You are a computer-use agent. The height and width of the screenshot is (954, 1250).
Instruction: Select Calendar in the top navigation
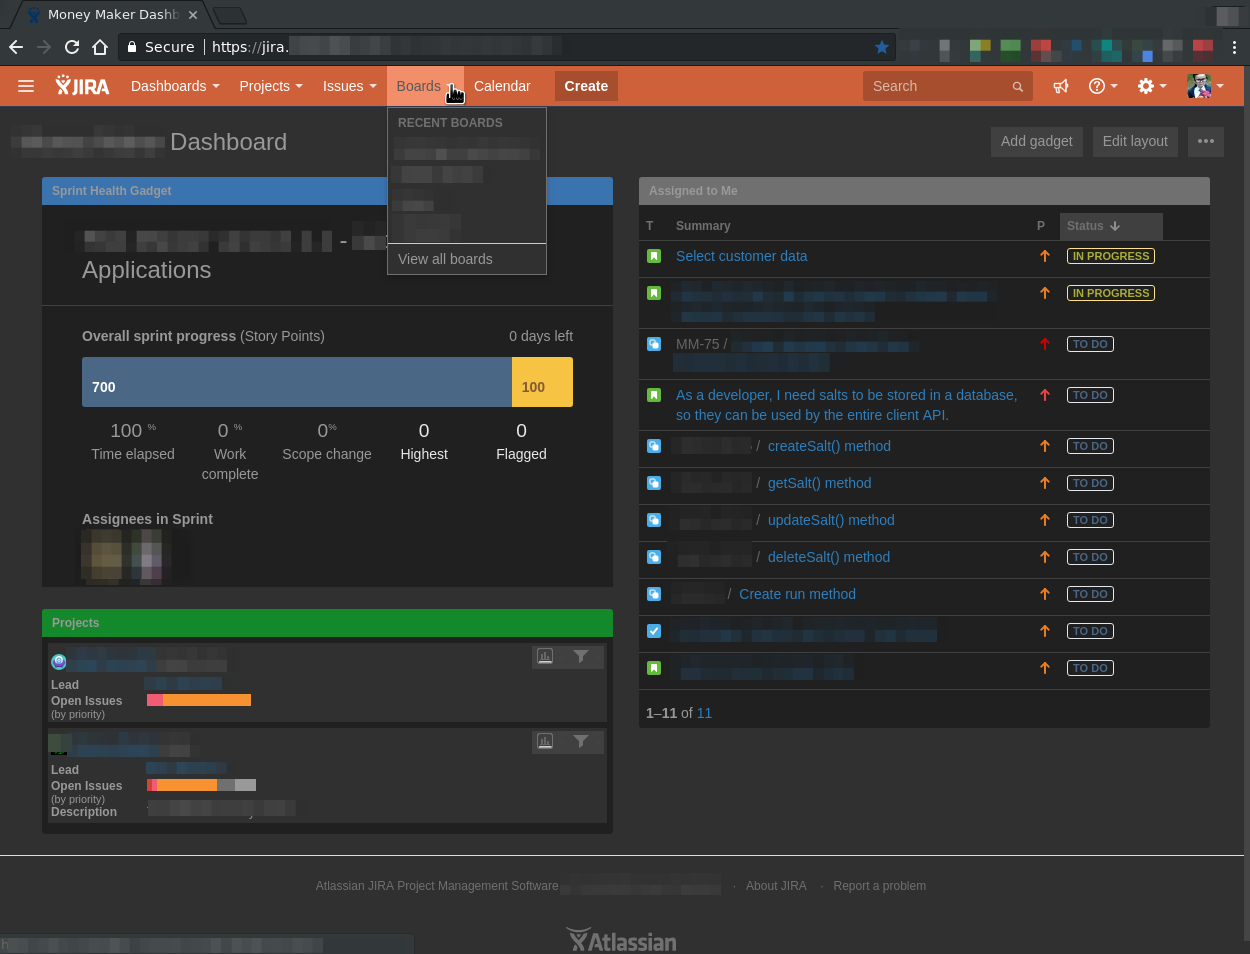click(x=502, y=86)
